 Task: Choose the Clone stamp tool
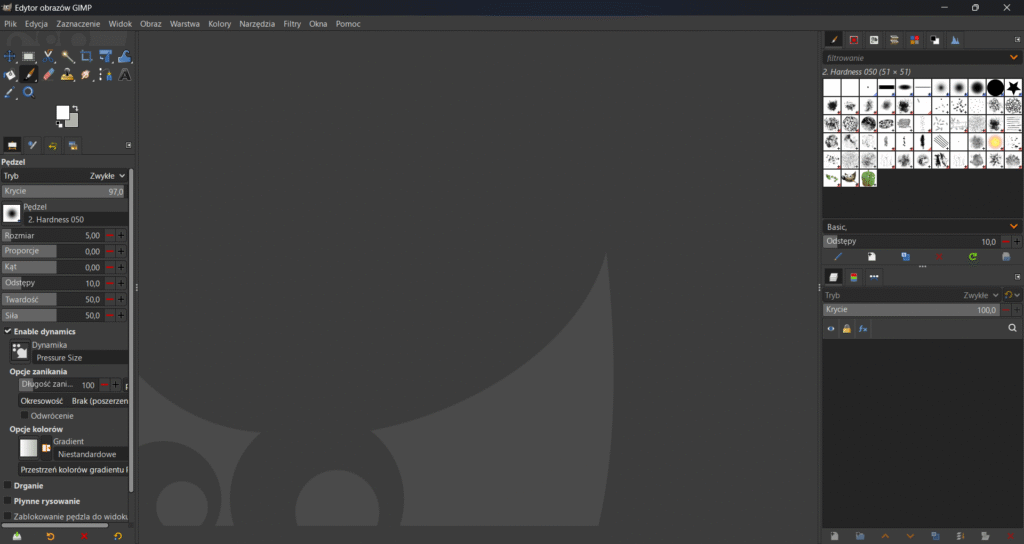pyautogui.click(x=67, y=74)
